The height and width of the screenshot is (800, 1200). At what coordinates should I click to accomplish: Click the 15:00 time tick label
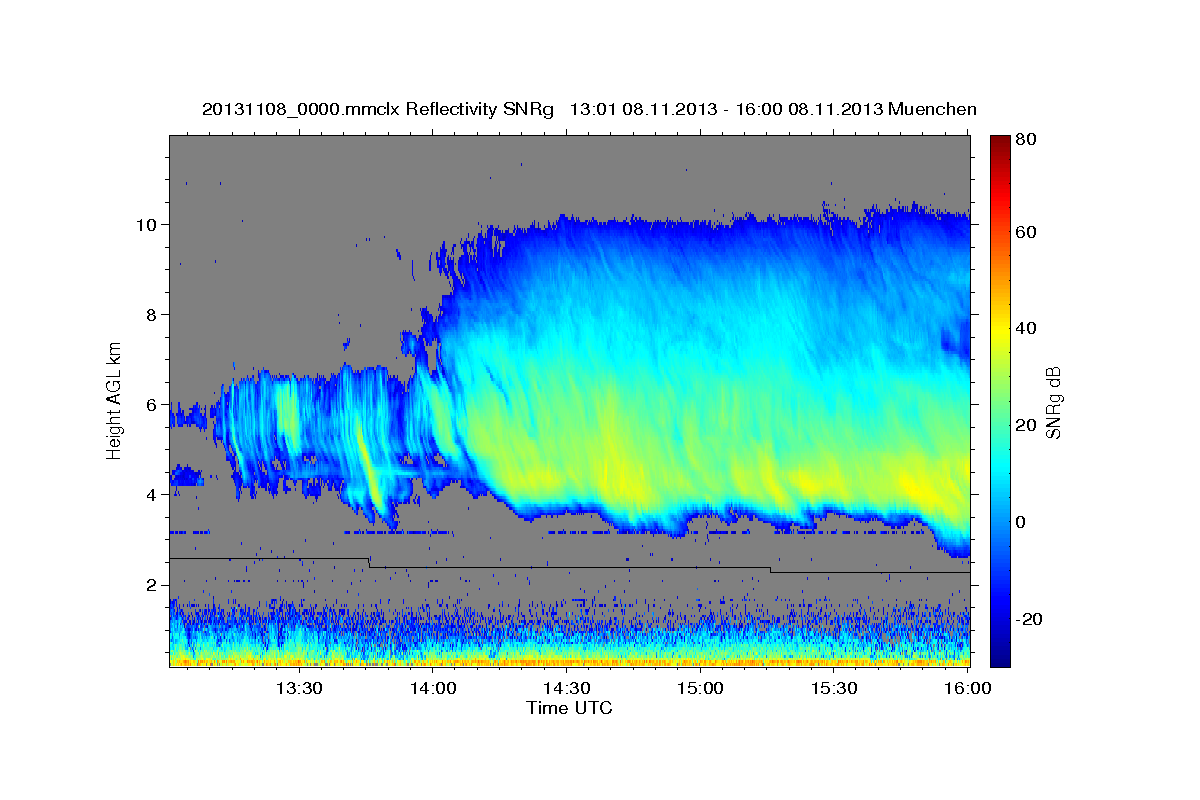701,688
